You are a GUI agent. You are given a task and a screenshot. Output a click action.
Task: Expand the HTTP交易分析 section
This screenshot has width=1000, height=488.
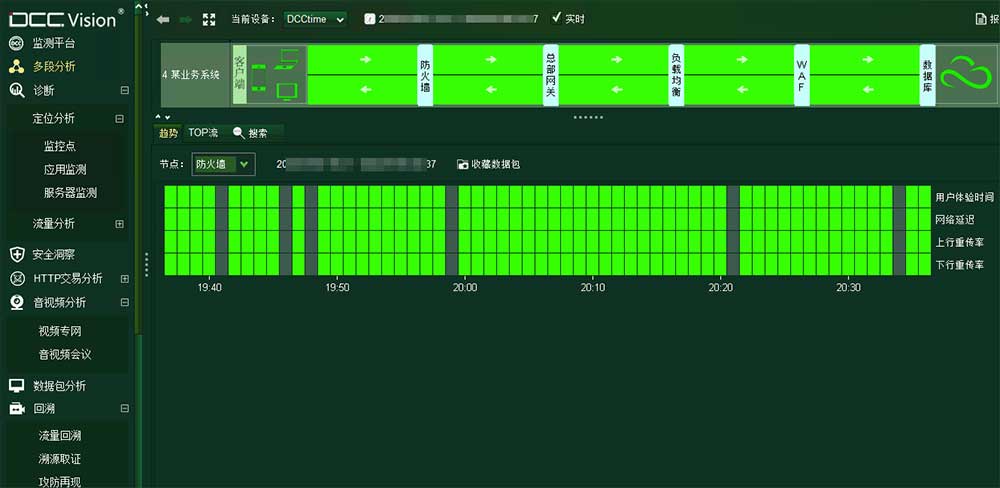coord(124,279)
